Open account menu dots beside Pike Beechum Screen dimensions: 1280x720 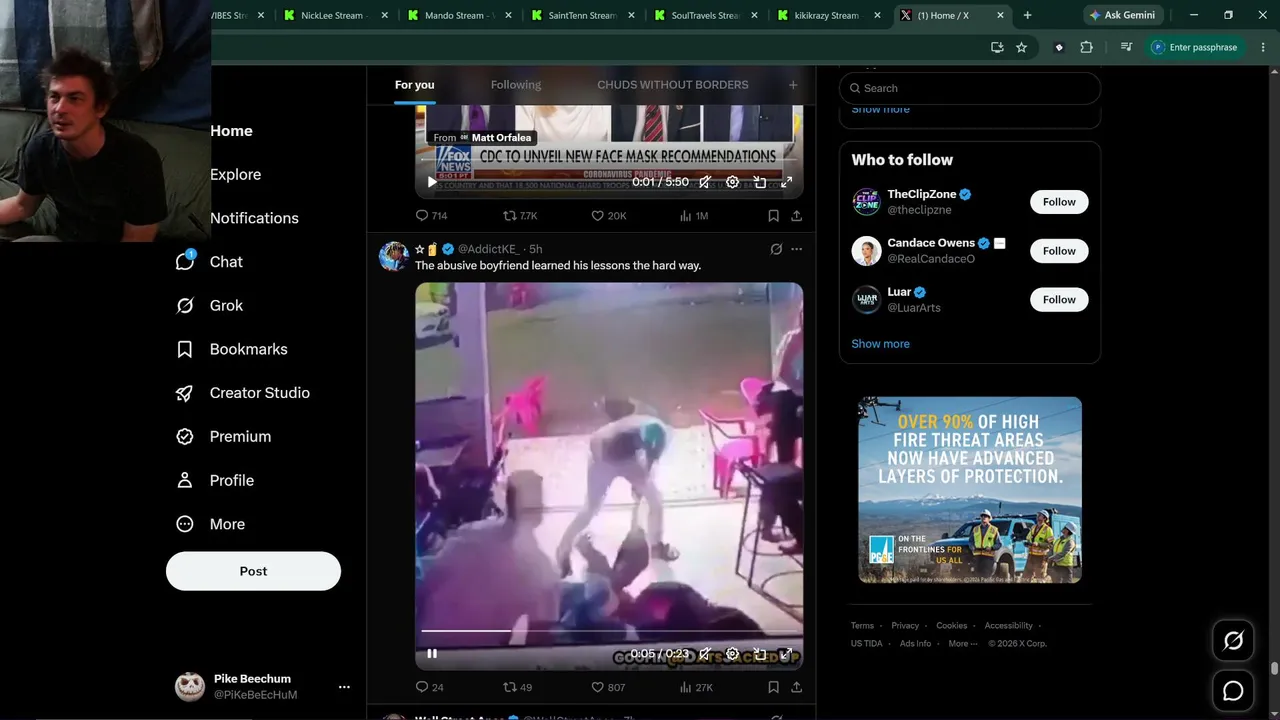(x=344, y=687)
